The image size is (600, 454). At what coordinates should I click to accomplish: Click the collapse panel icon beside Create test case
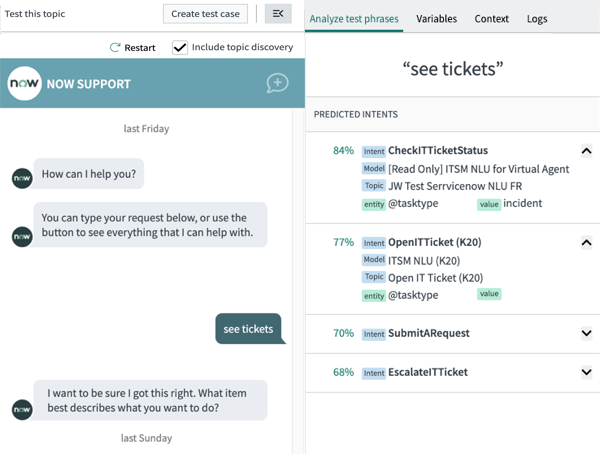pyautogui.click(x=278, y=14)
